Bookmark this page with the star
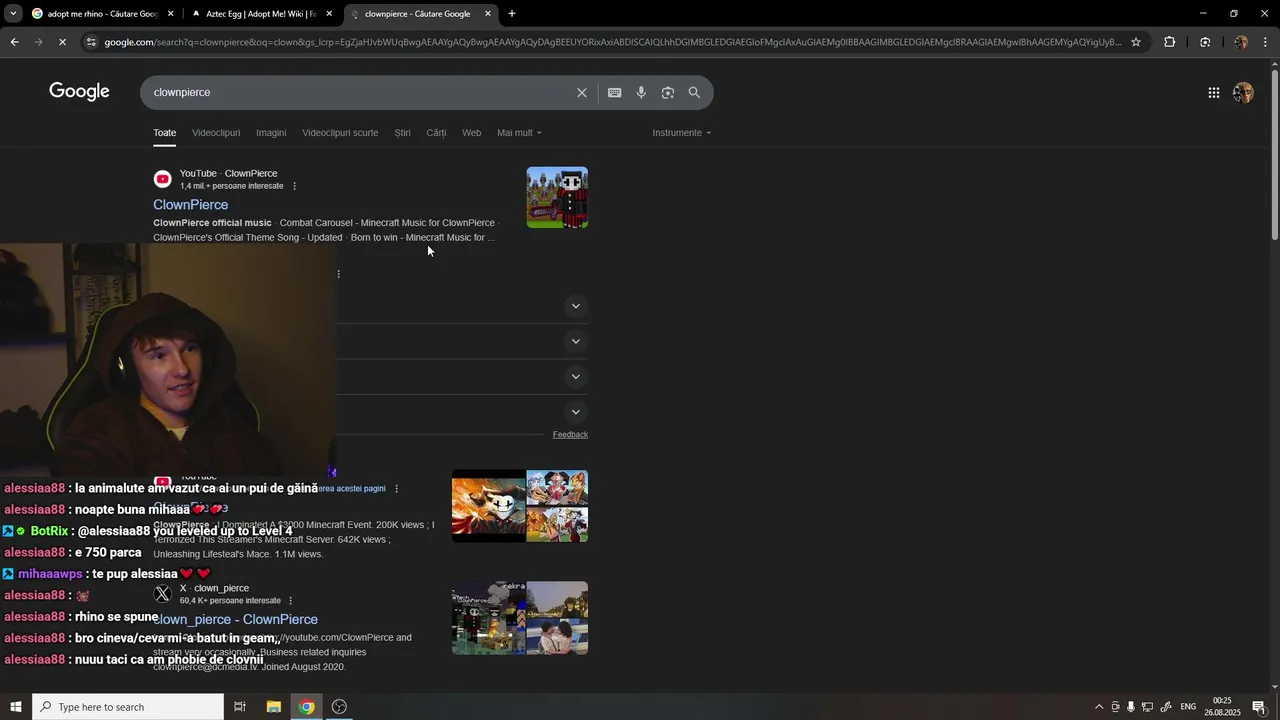 click(x=1136, y=42)
